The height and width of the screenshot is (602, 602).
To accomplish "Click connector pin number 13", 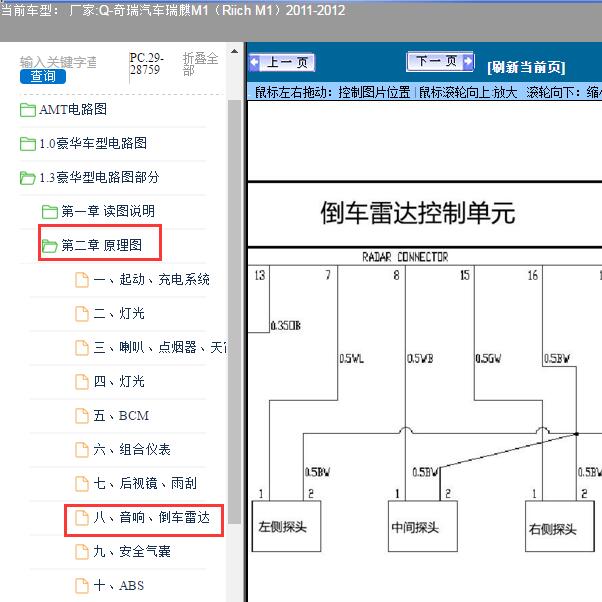I will pyautogui.click(x=260, y=275).
